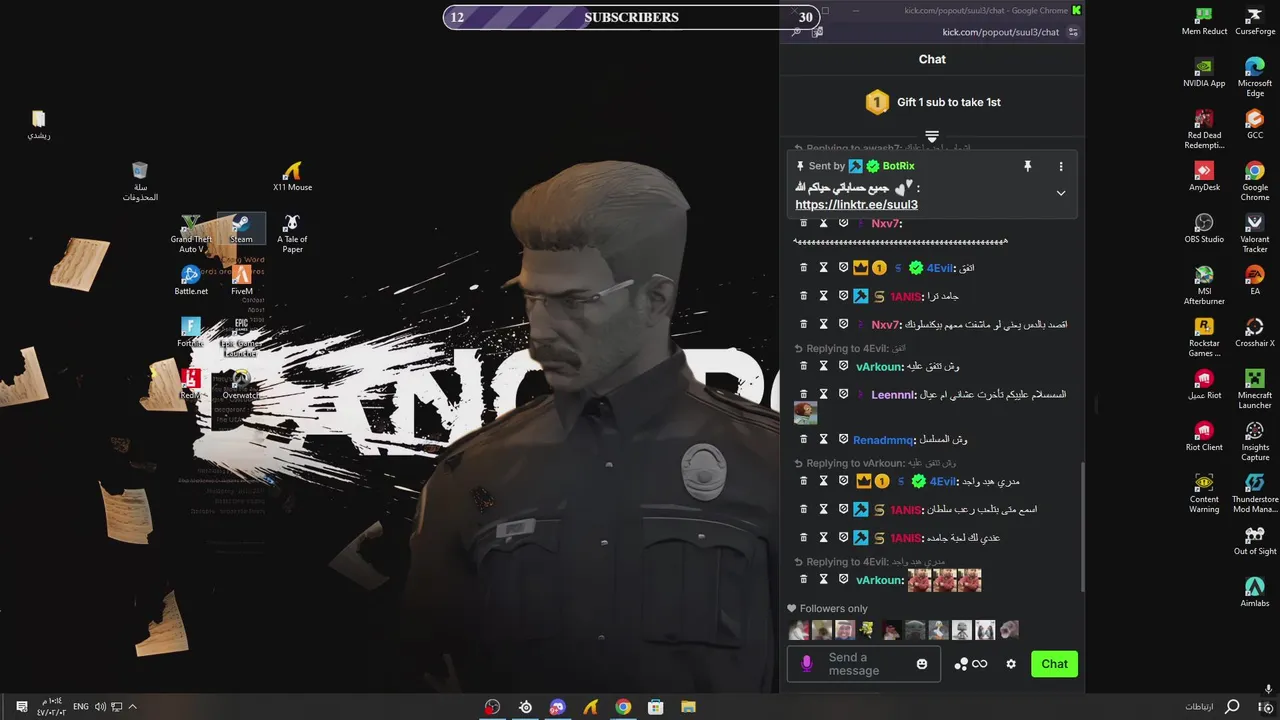Click the Renadmmq username
The height and width of the screenshot is (720, 1280).
(x=884, y=440)
